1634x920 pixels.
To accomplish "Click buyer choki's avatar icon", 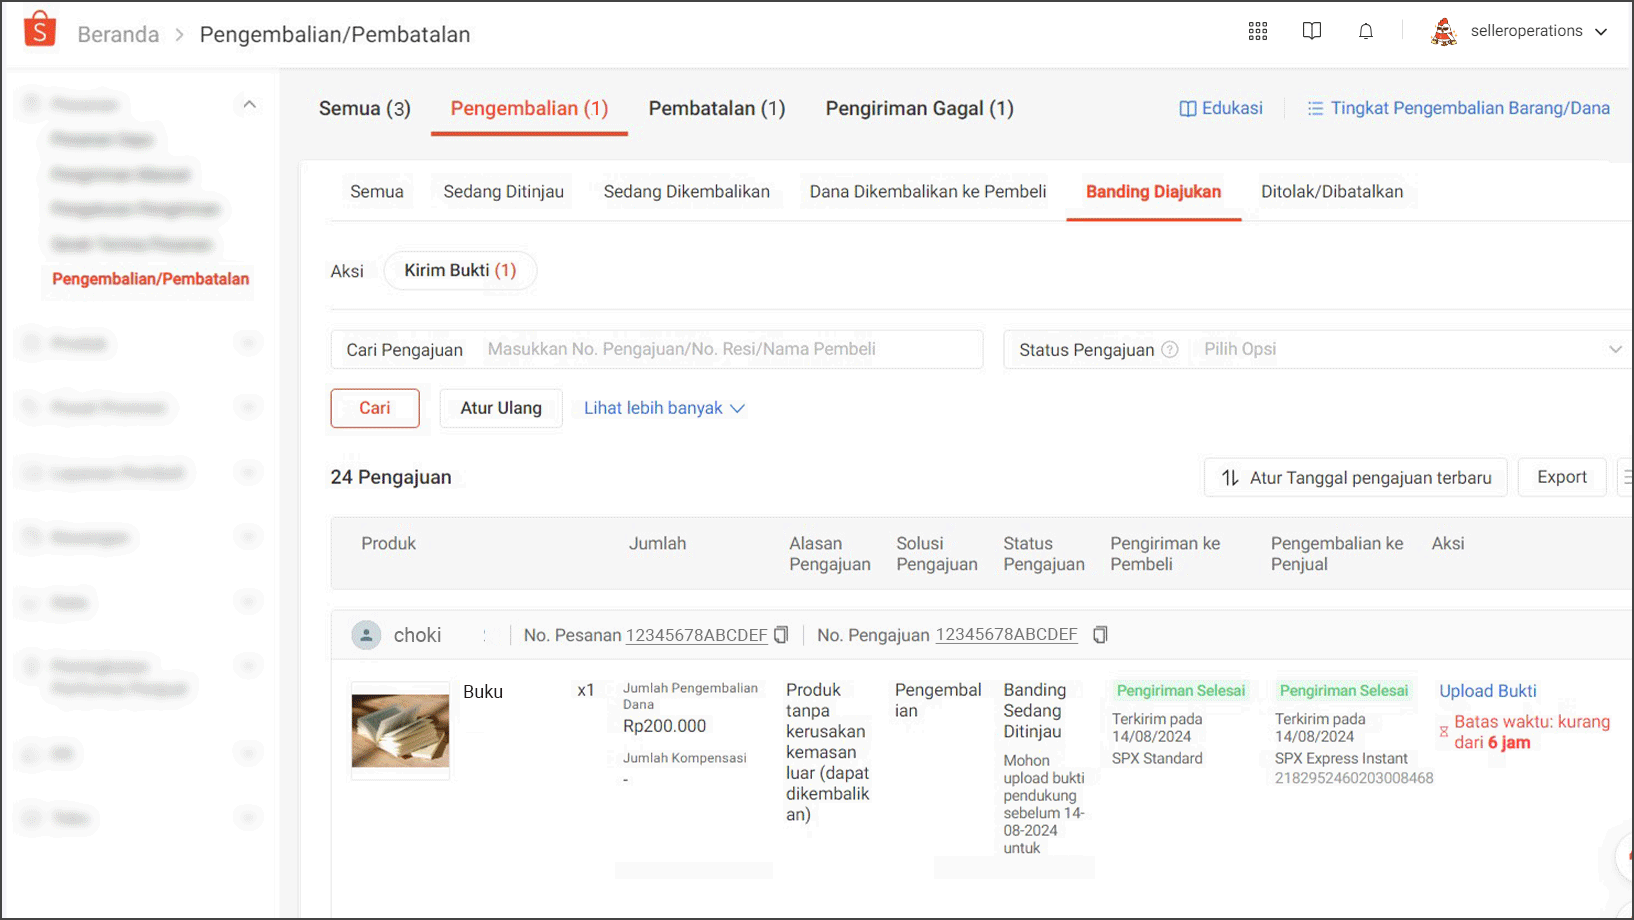I will coord(366,635).
